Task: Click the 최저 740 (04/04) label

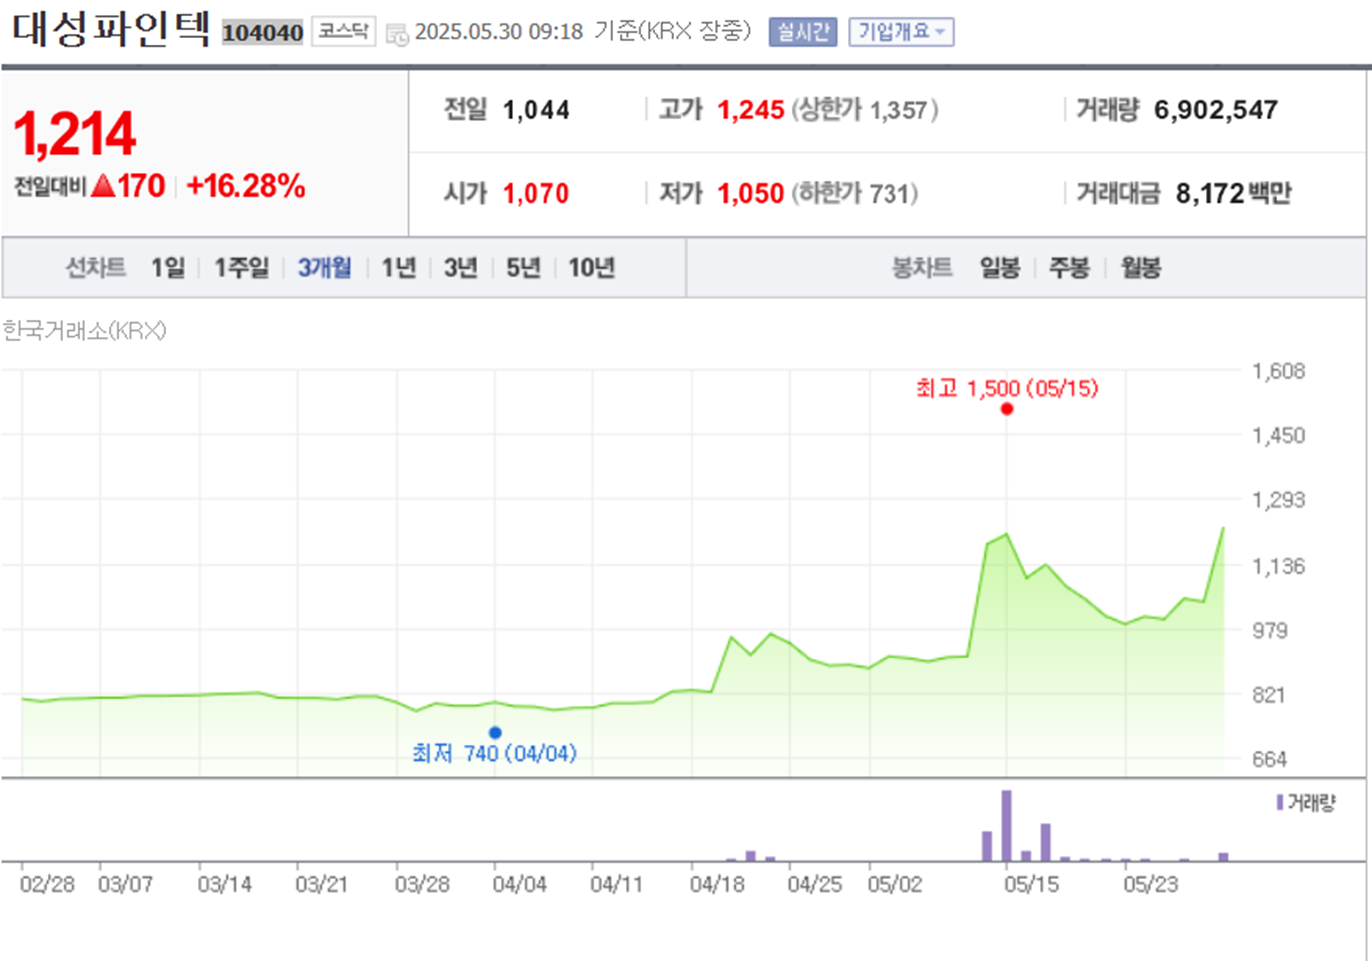Action: 495,753
